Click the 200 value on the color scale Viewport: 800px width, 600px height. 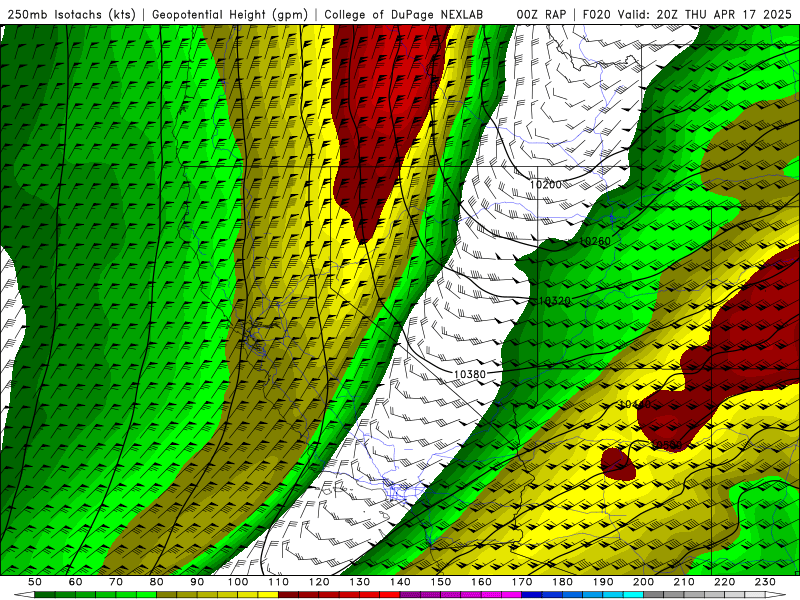click(643, 582)
